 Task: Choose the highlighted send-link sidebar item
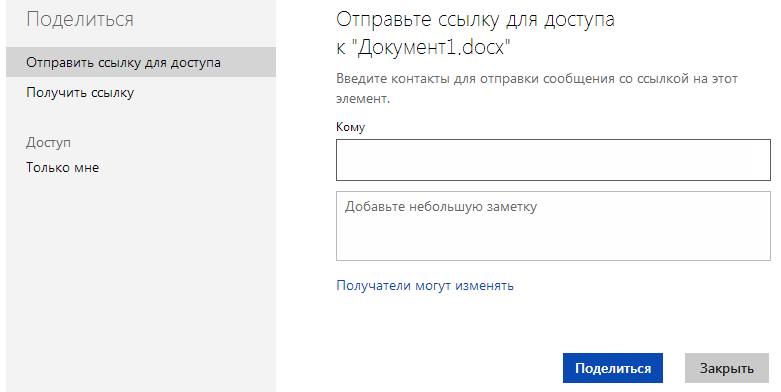pos(141,62)
